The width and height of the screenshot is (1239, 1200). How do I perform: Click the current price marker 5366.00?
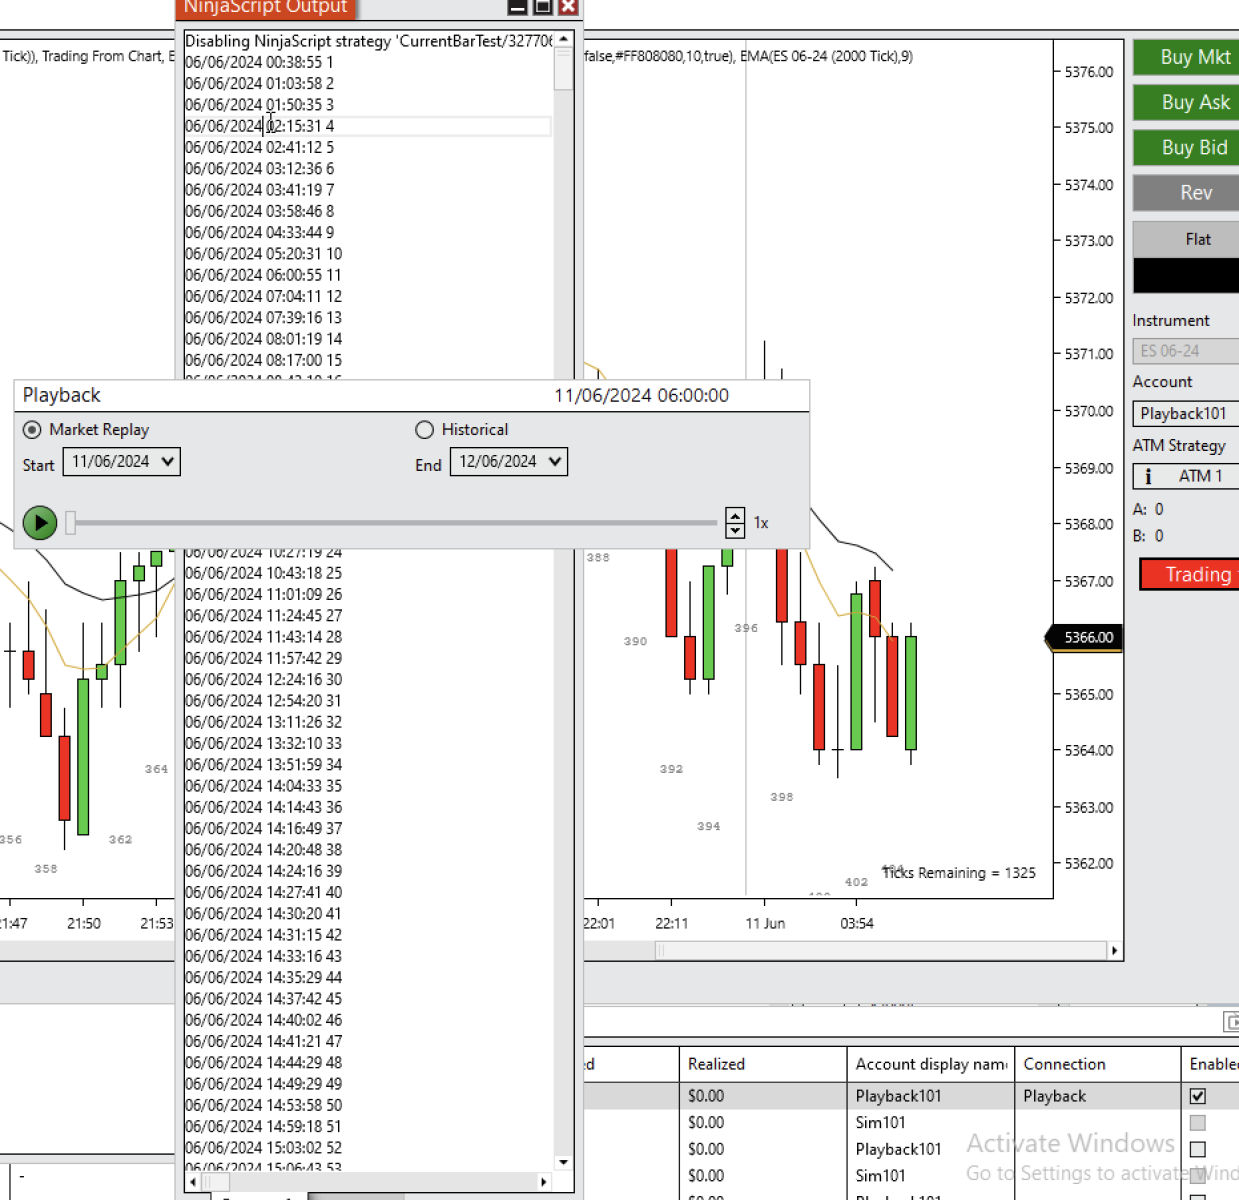(x=1084, y=637)
